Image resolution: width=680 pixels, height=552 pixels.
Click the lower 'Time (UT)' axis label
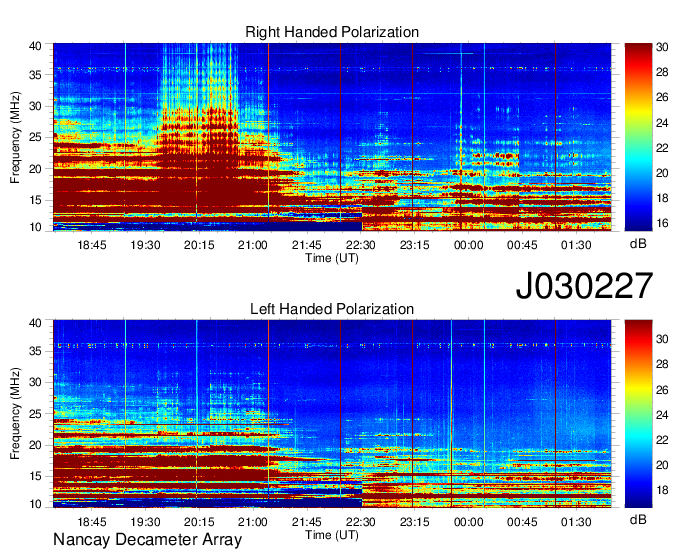pos(332,535)
